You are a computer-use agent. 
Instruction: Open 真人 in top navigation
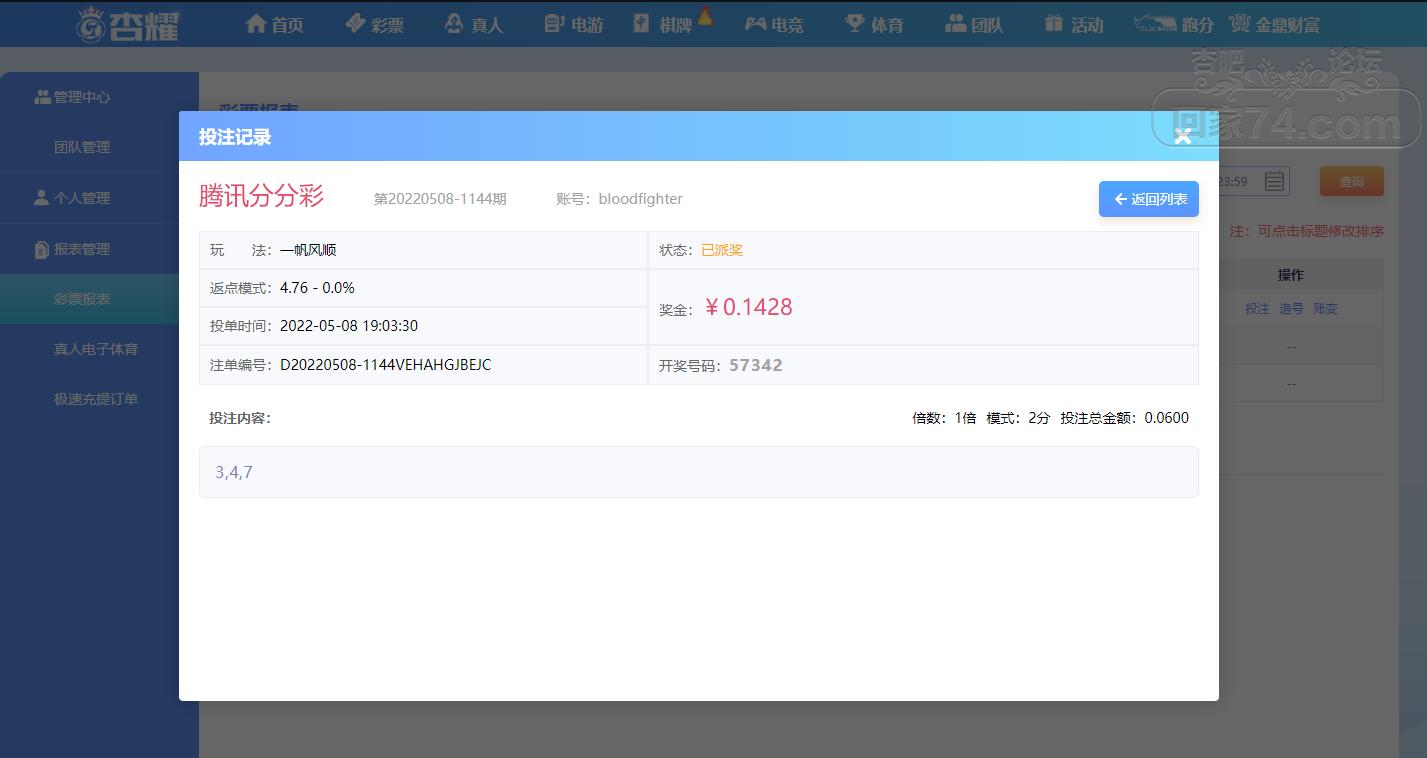pos(487,25)
